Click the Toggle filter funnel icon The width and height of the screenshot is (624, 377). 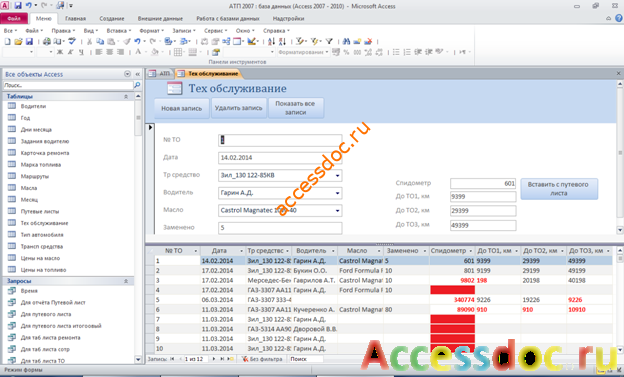pyautogui.click(x=329, y=41)
